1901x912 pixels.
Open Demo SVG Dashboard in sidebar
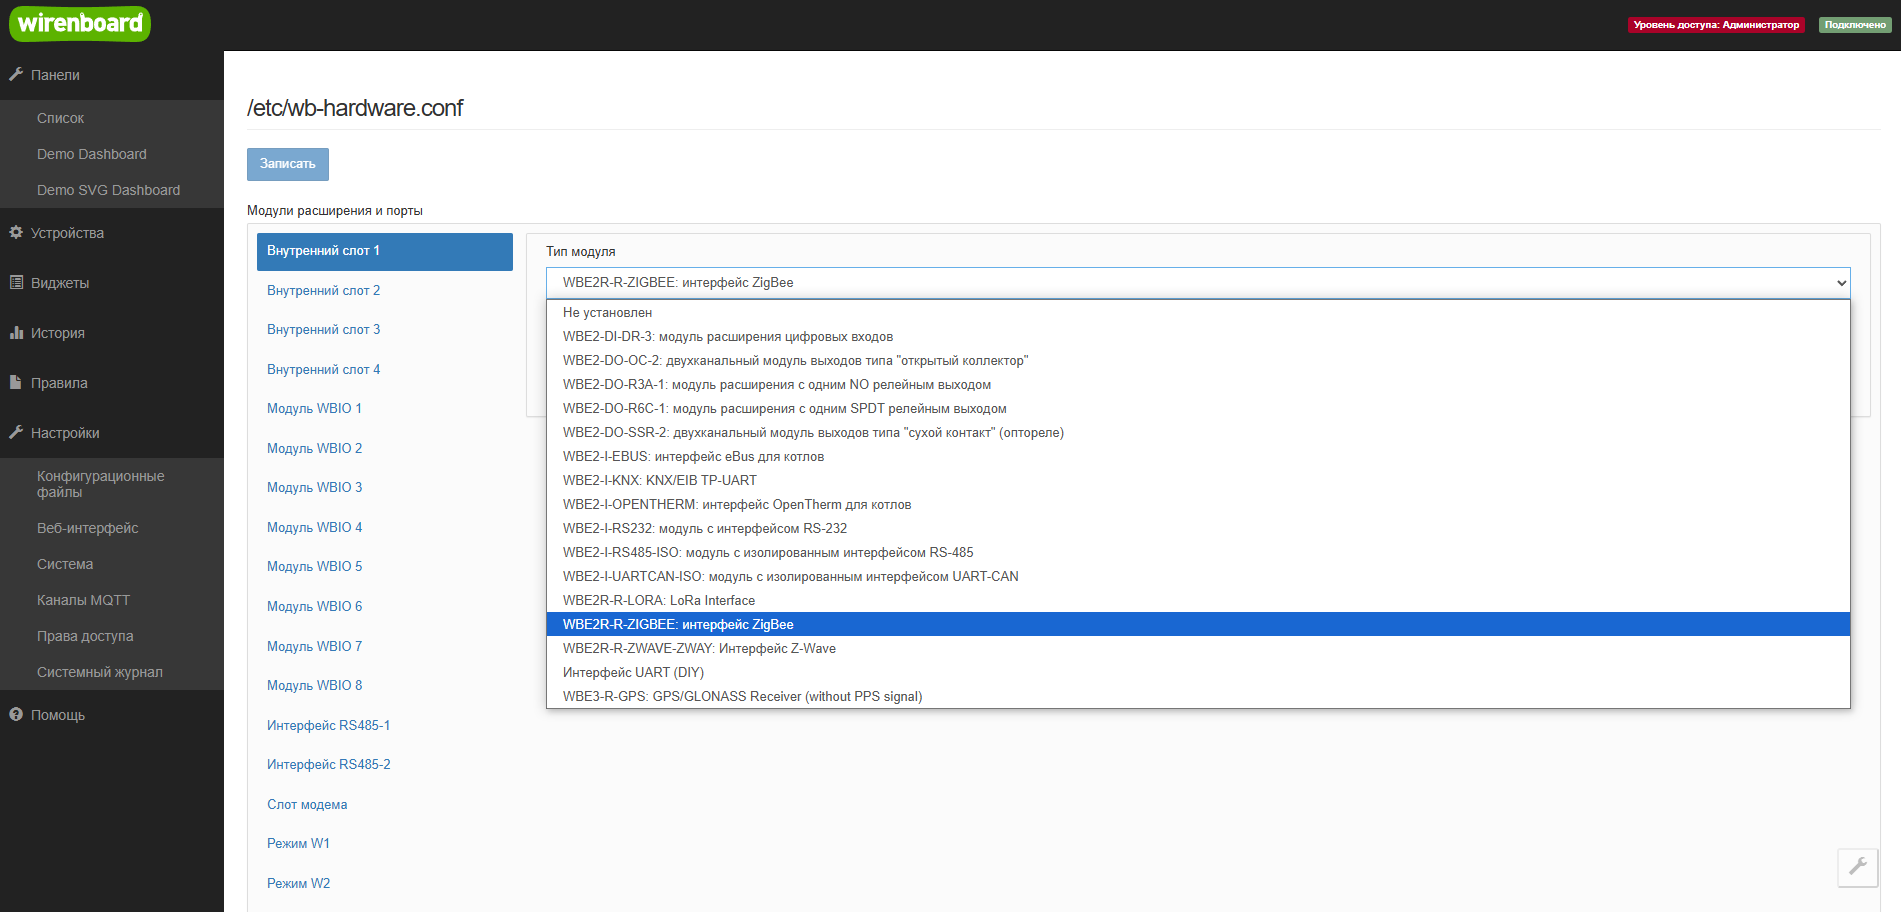(112, 190)
